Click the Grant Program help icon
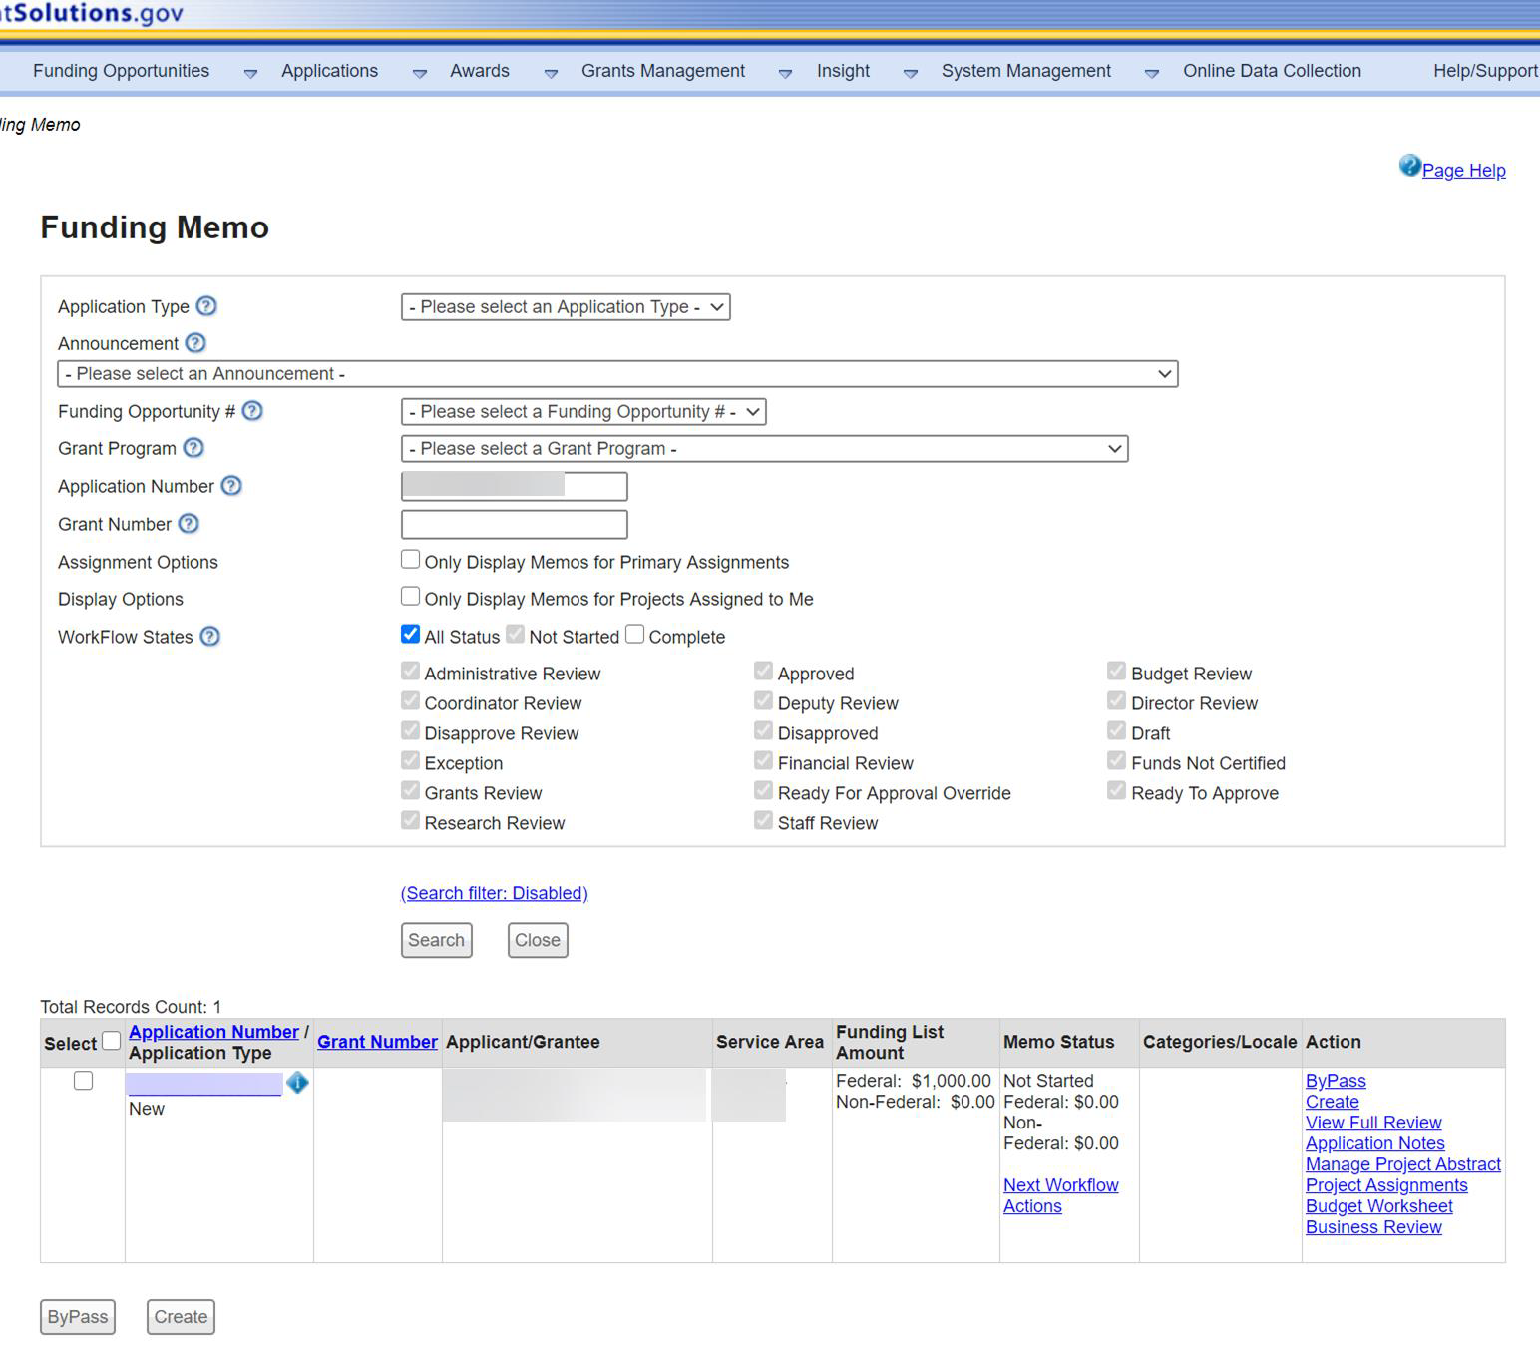 click(194, 448)
